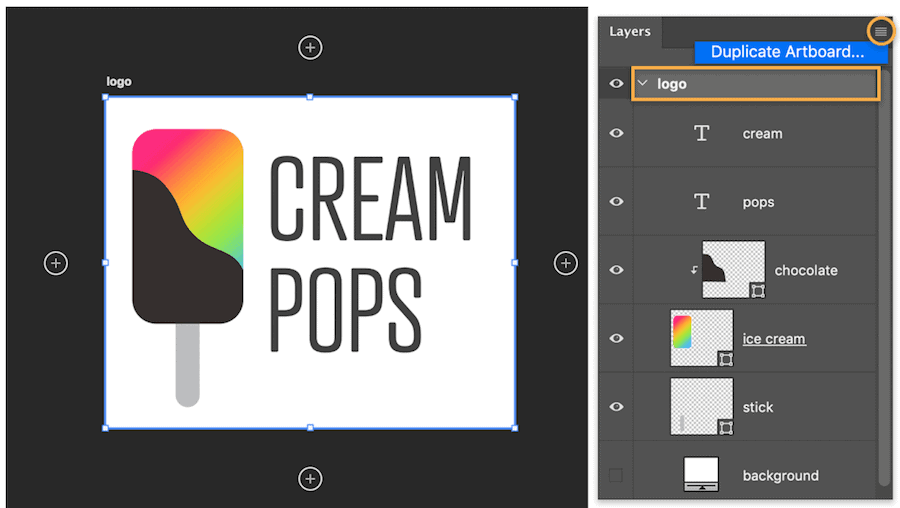Select the pops text layer T icon
The width and height of the screenshot is (900, 508).
(x=702, y=202)
